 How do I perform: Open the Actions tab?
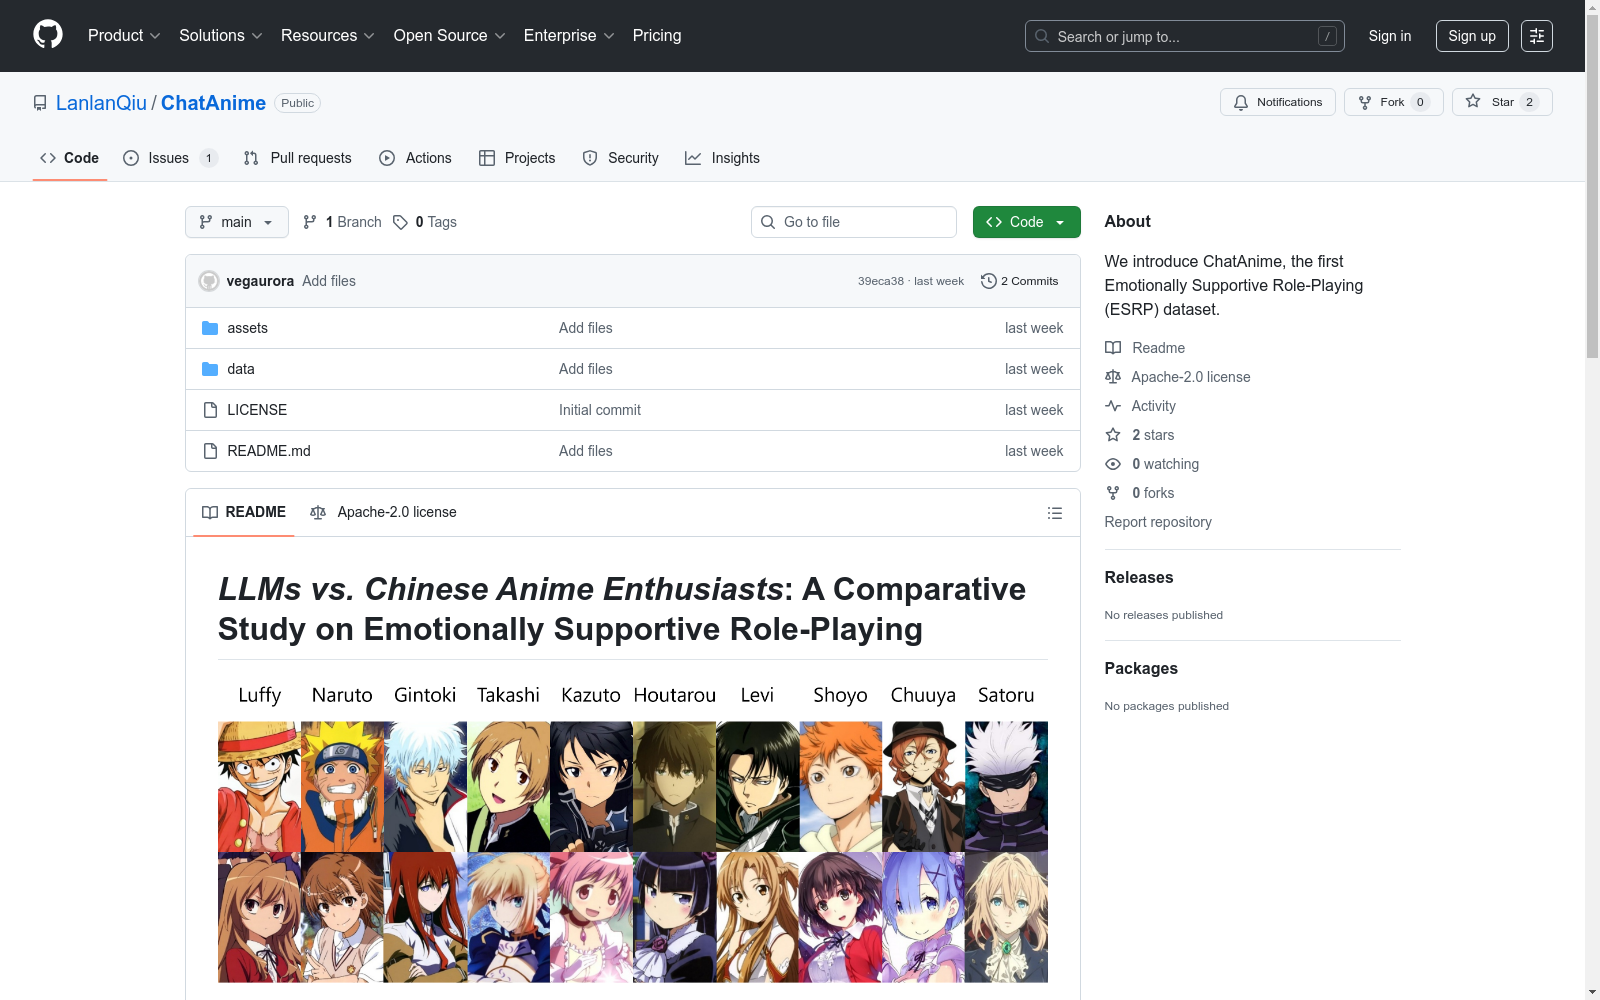416,158
